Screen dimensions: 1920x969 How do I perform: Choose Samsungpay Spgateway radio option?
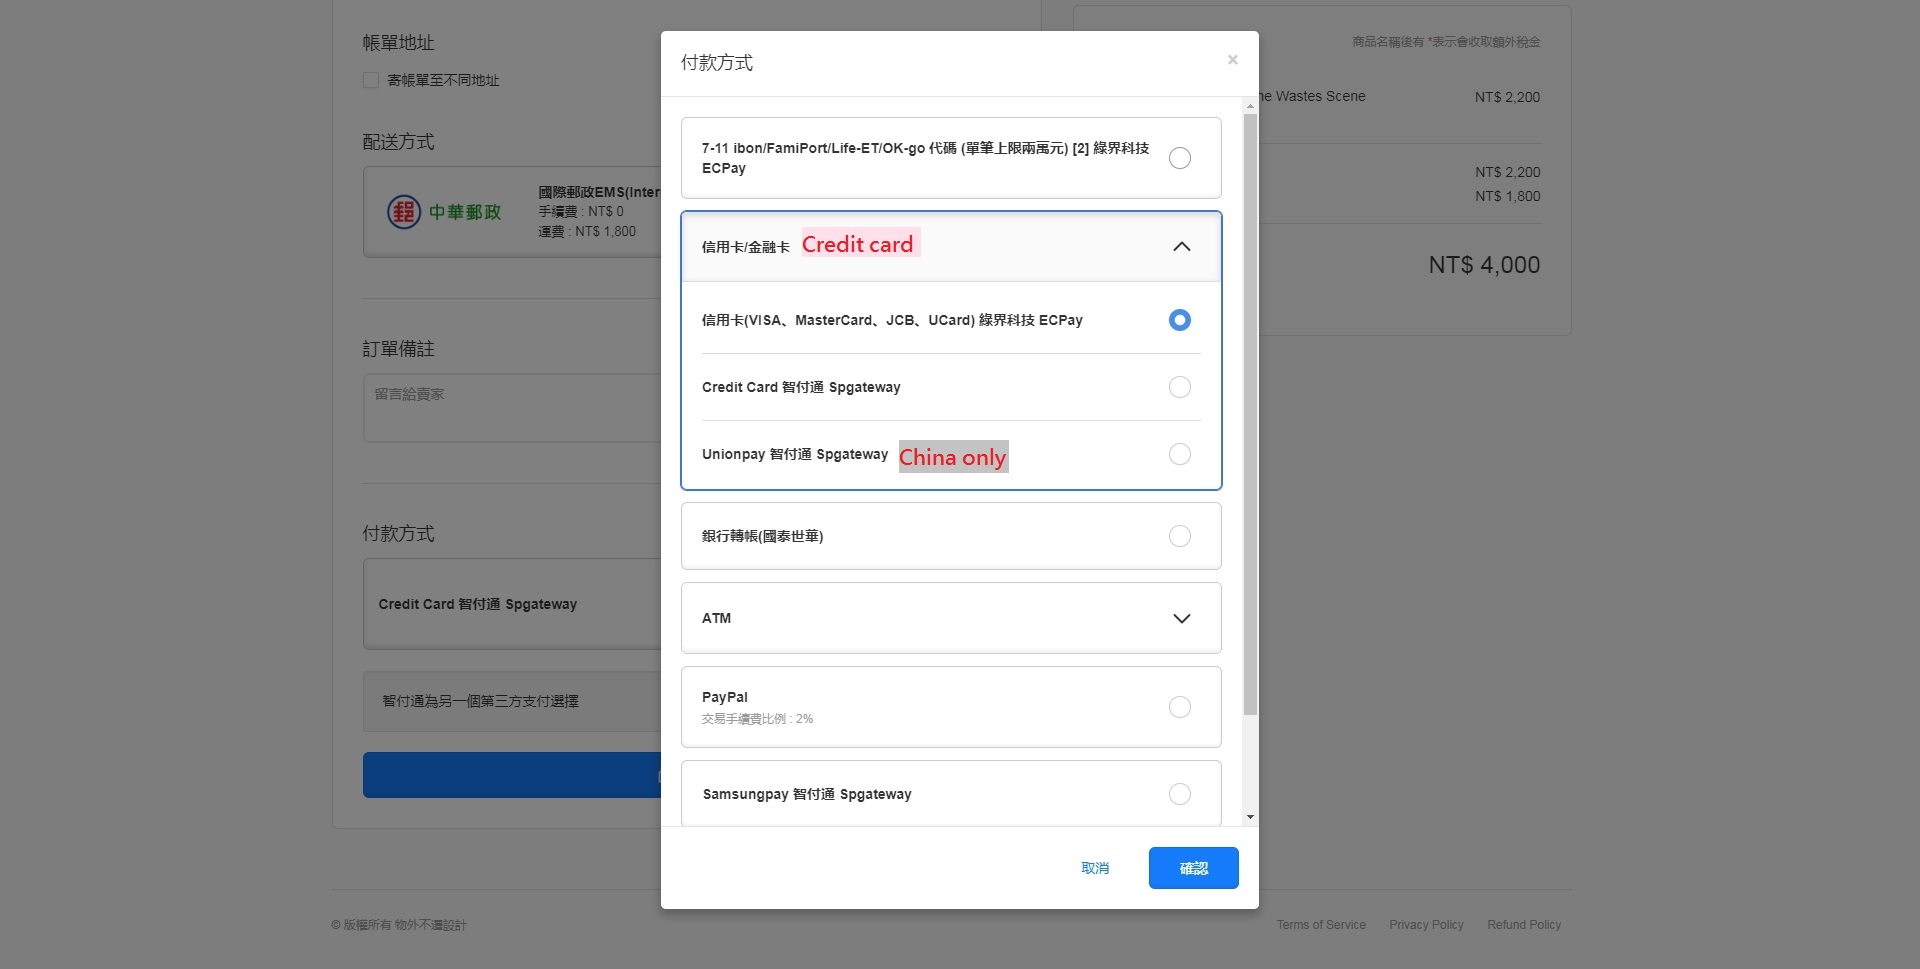(x=1179, y=794)
